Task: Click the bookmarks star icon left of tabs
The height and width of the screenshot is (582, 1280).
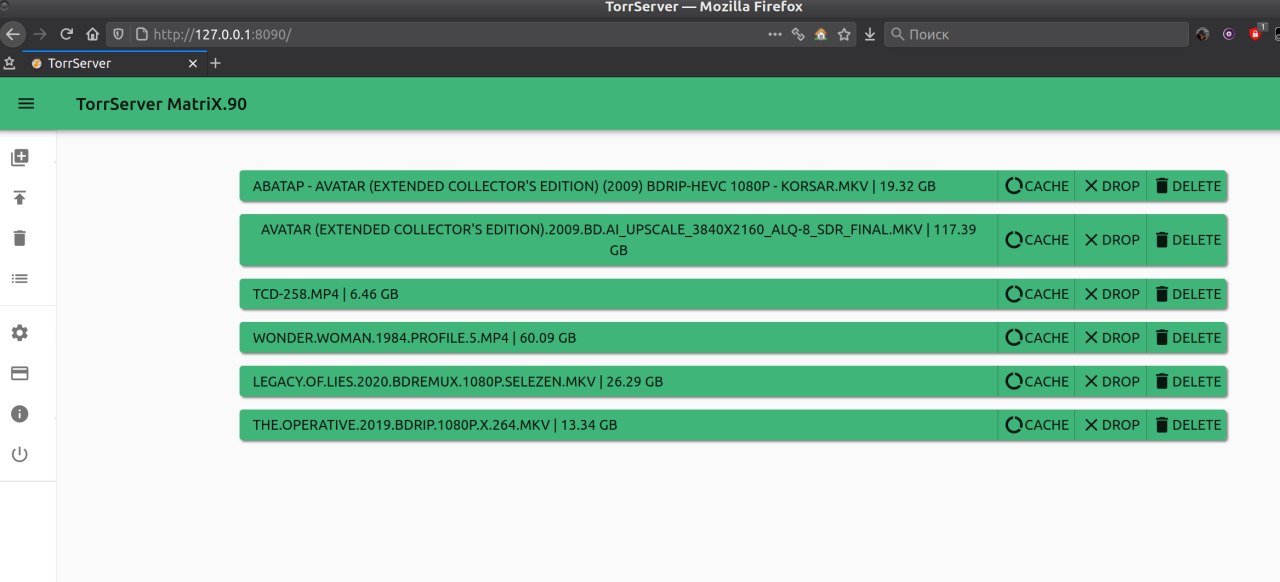Action: [x=9, y=63]
